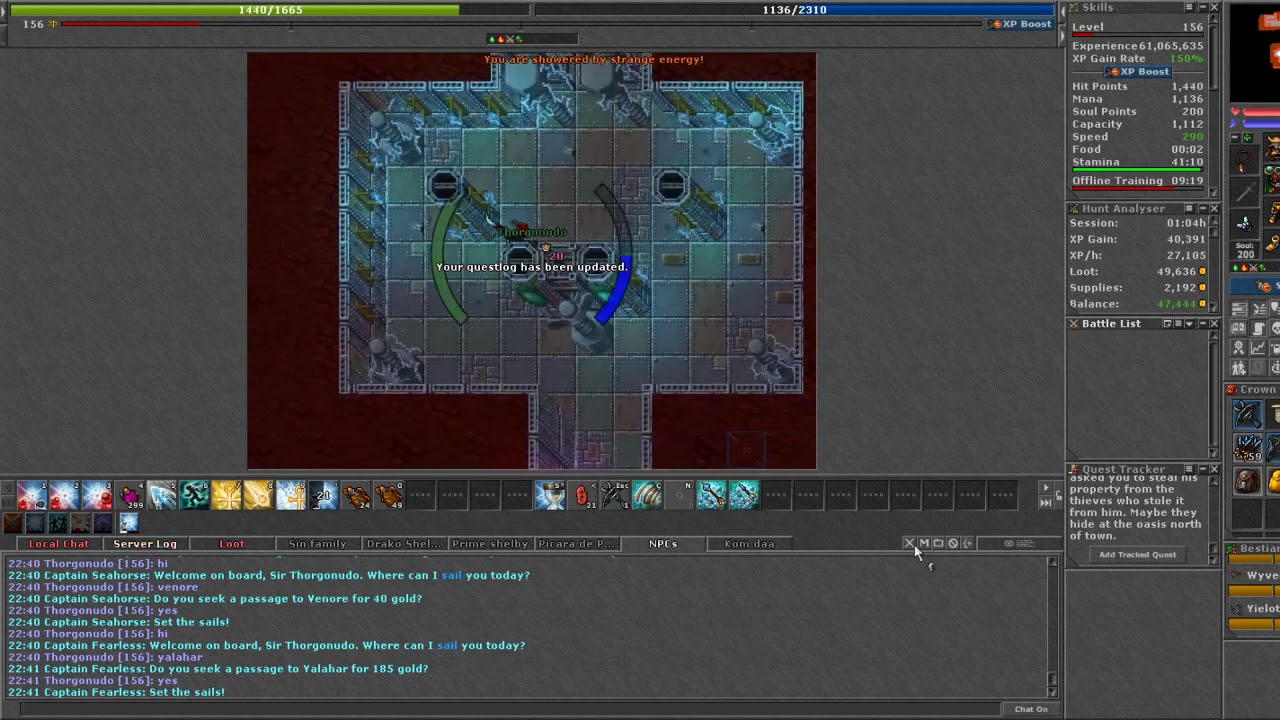
Task: Click the crossbow item in Crown container
Action: point(1247,414)
